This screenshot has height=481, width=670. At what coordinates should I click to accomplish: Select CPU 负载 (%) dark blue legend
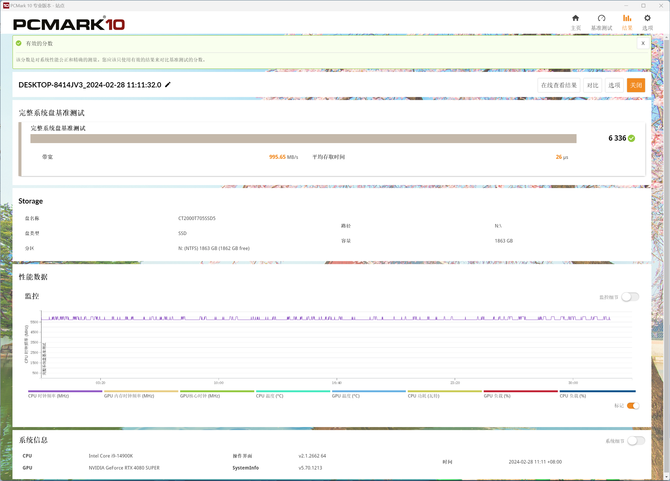pos(597,394)
